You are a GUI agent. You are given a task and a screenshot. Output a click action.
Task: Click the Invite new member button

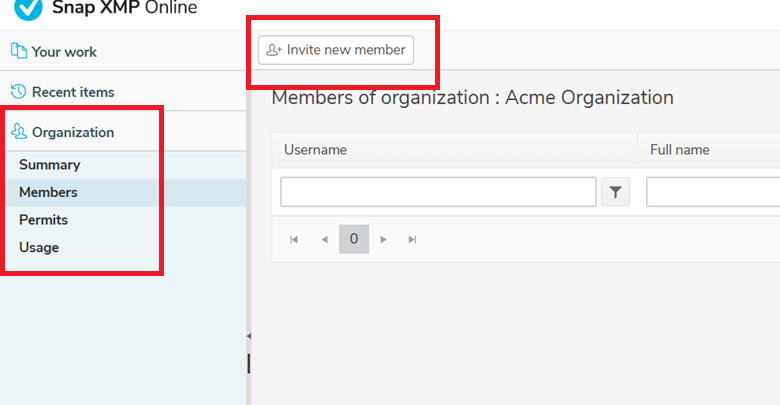pos(336,50)
